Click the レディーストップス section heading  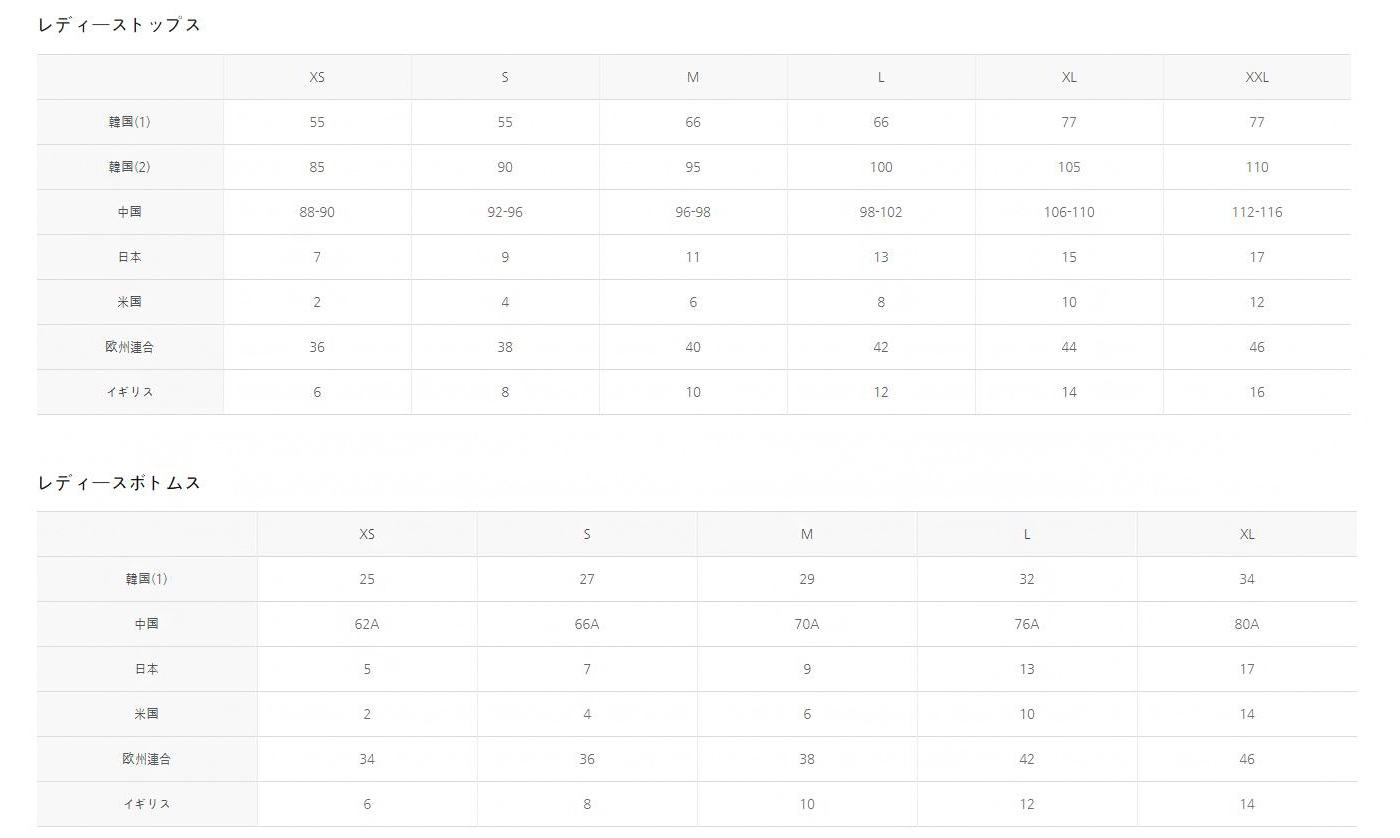pos(119,26)
